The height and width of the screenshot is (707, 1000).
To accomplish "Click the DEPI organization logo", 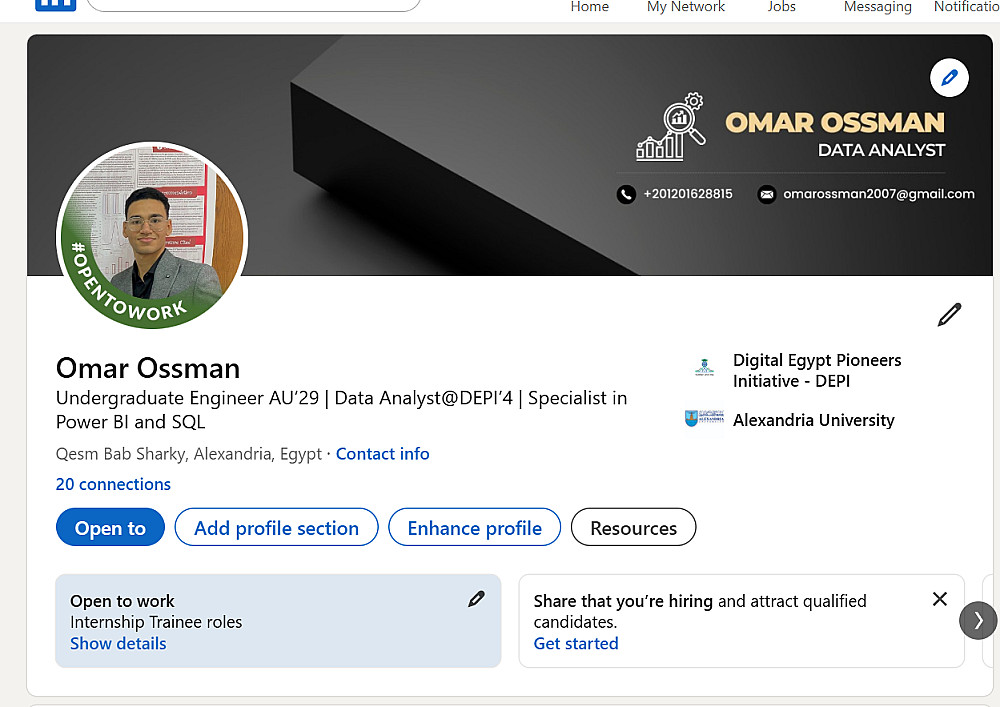I will pyautogui.click(x=704, y=368).
